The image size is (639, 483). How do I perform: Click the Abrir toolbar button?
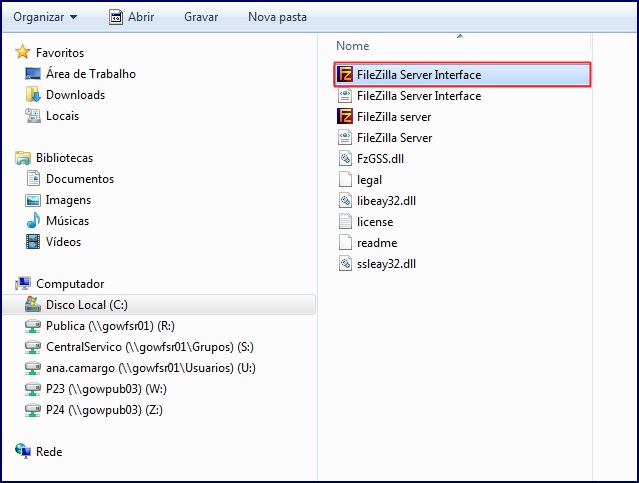(x=131, y=17)
